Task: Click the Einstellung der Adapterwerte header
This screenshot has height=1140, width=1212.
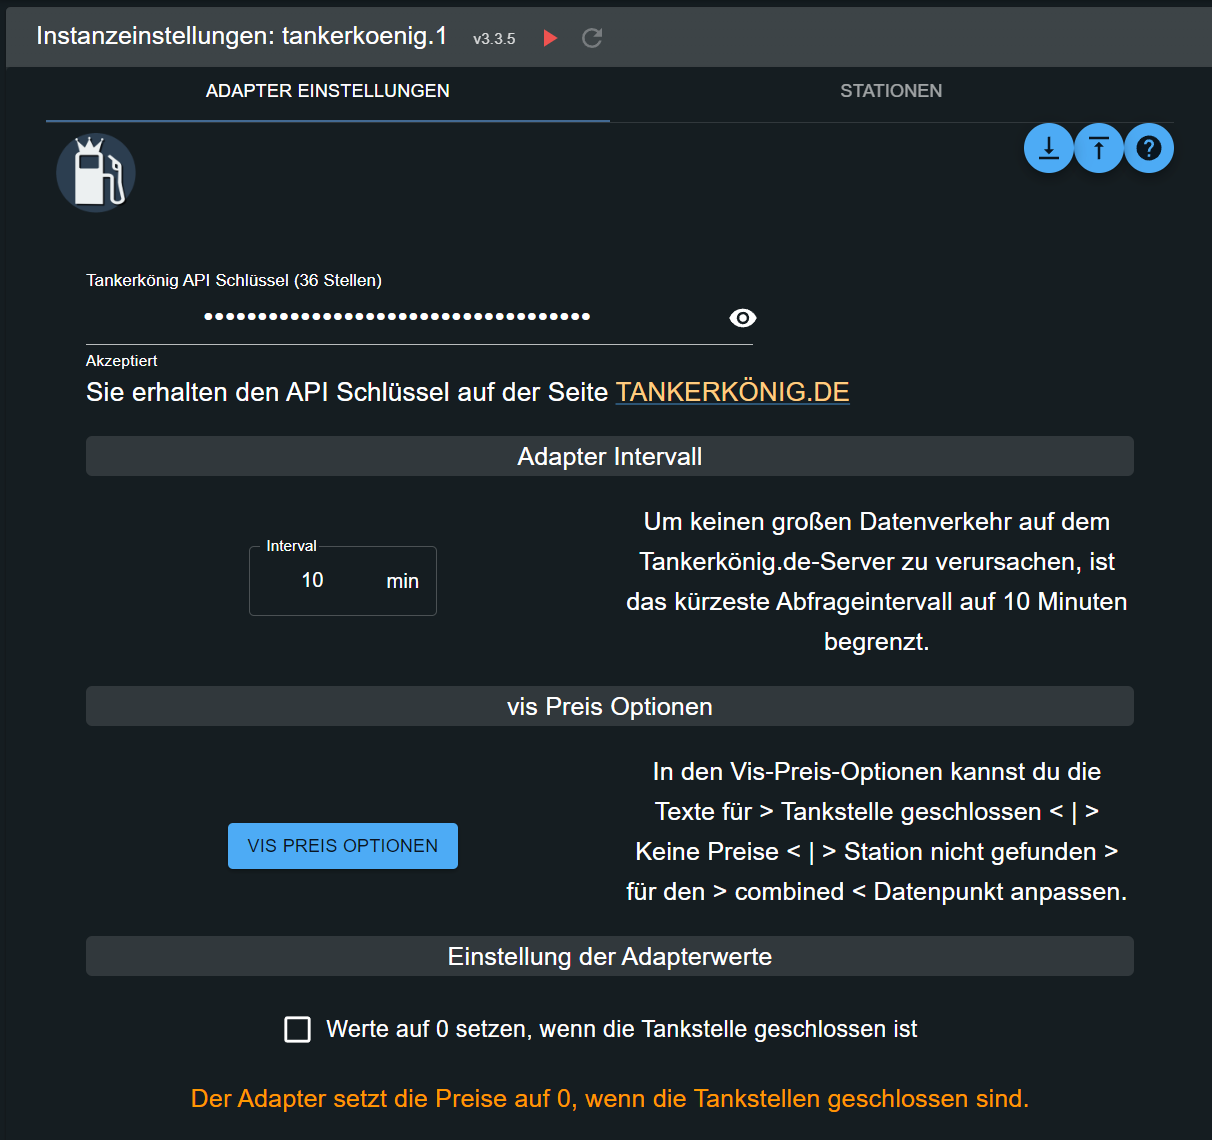Action: click(610, 956)
